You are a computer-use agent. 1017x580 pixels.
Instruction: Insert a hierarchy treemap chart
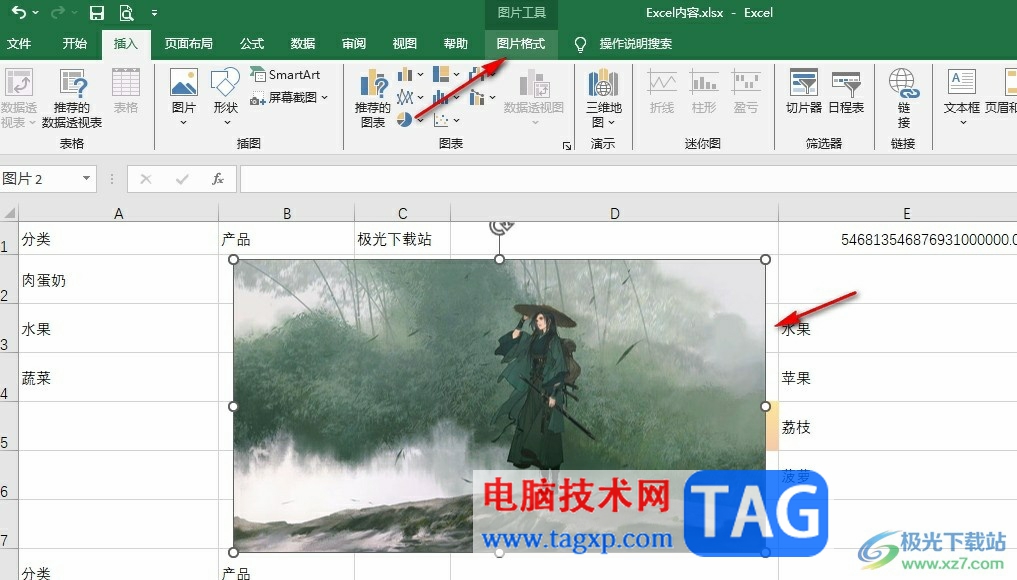click(441, 74)
